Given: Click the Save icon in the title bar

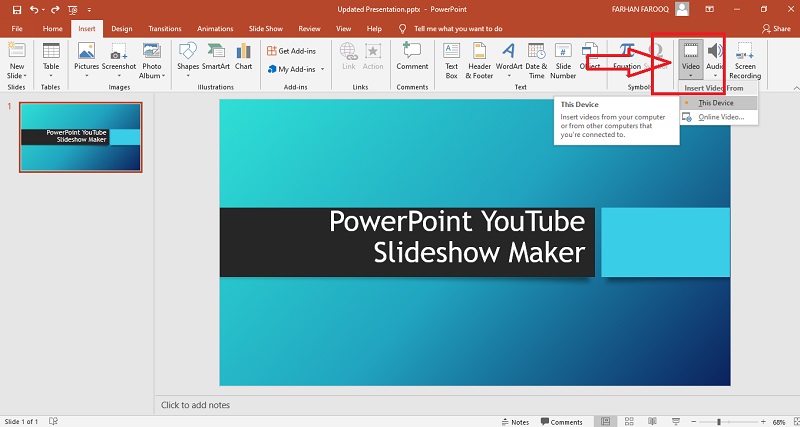Looking at the screenshot, I should pyautogui.click(x=17, y=10).
